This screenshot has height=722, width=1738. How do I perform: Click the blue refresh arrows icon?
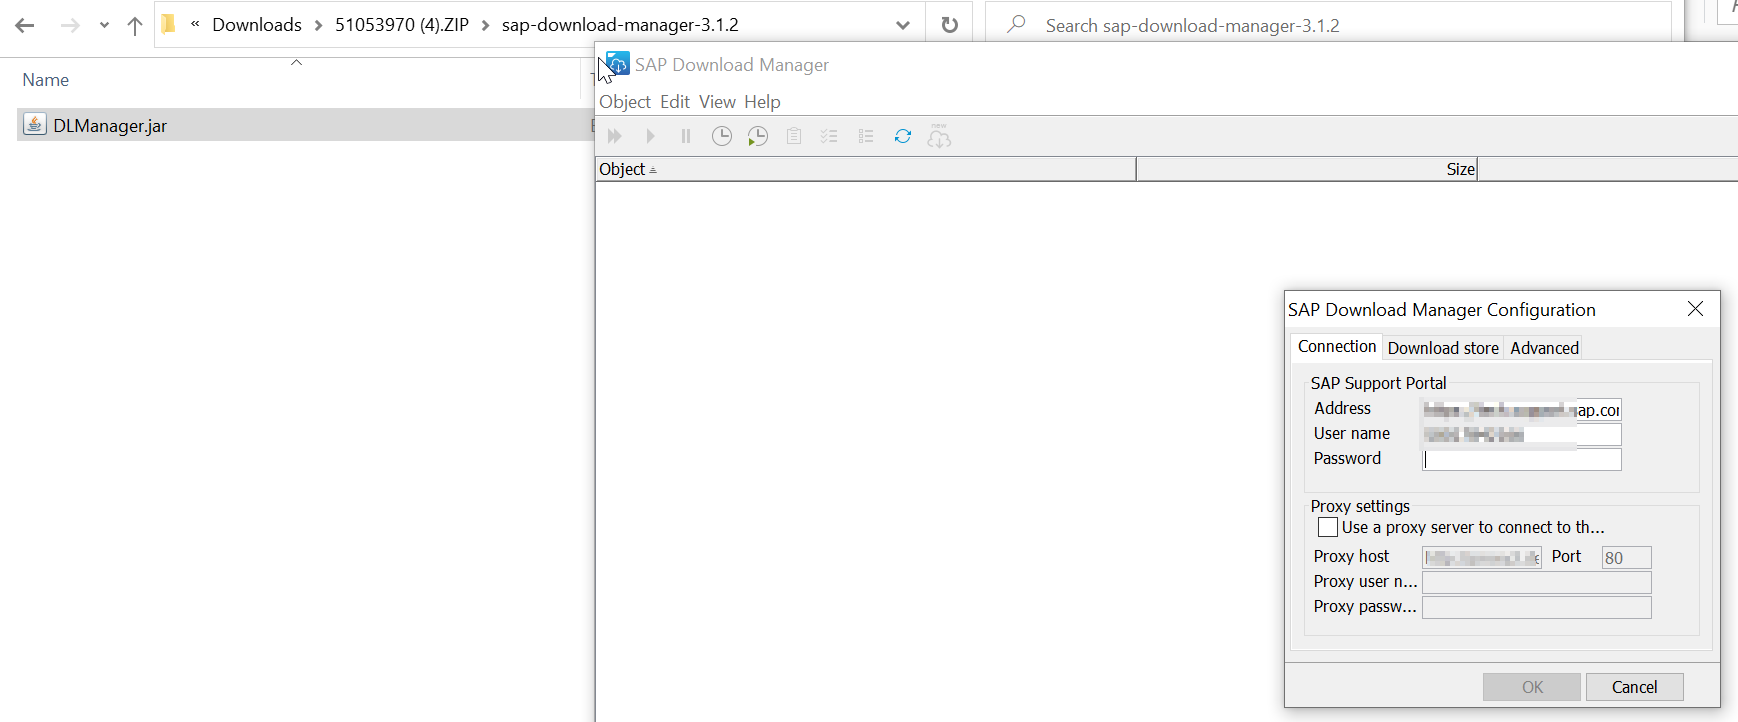pos(903,136)
